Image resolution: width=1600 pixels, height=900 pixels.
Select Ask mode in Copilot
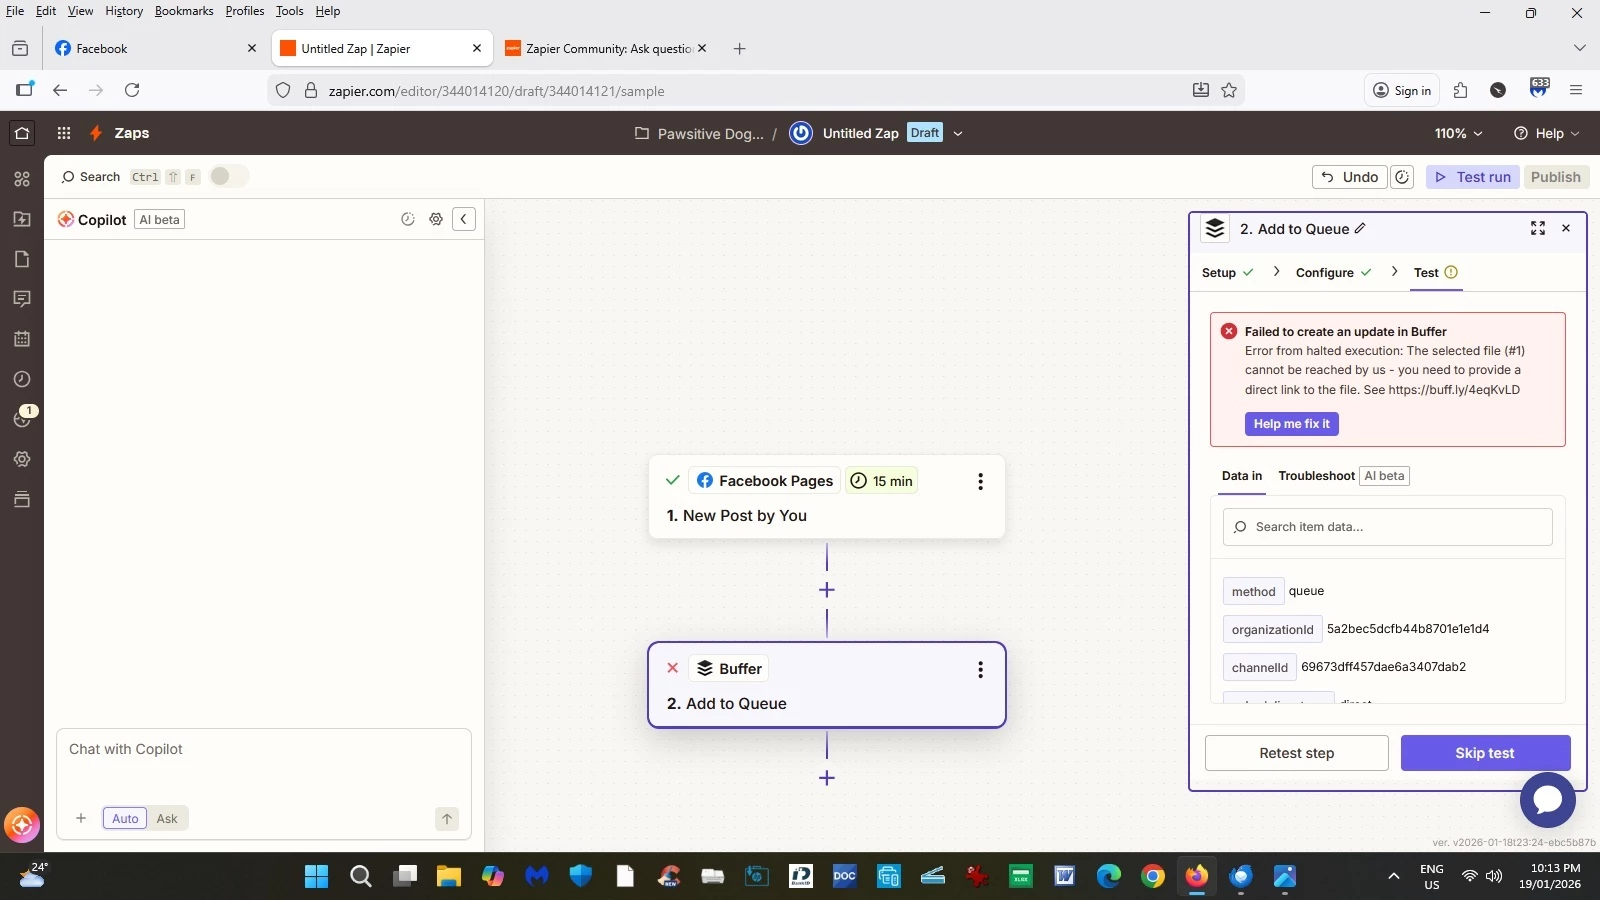point(167,818)
